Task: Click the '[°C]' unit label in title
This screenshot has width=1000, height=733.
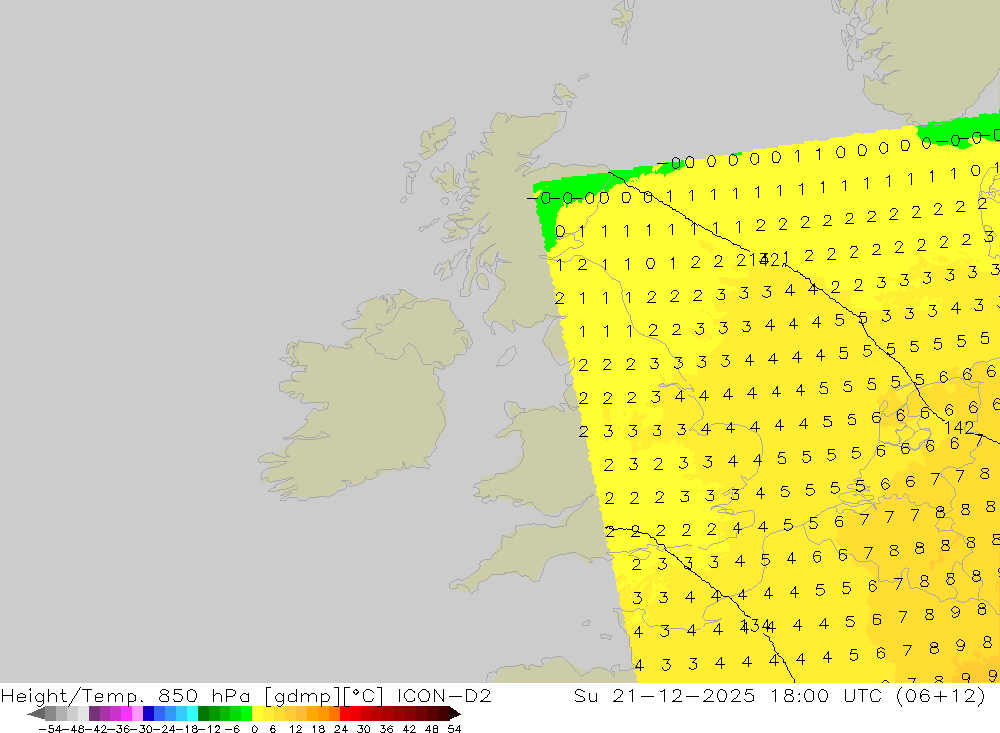Action: pyautogui.click(x=363, y=695)
